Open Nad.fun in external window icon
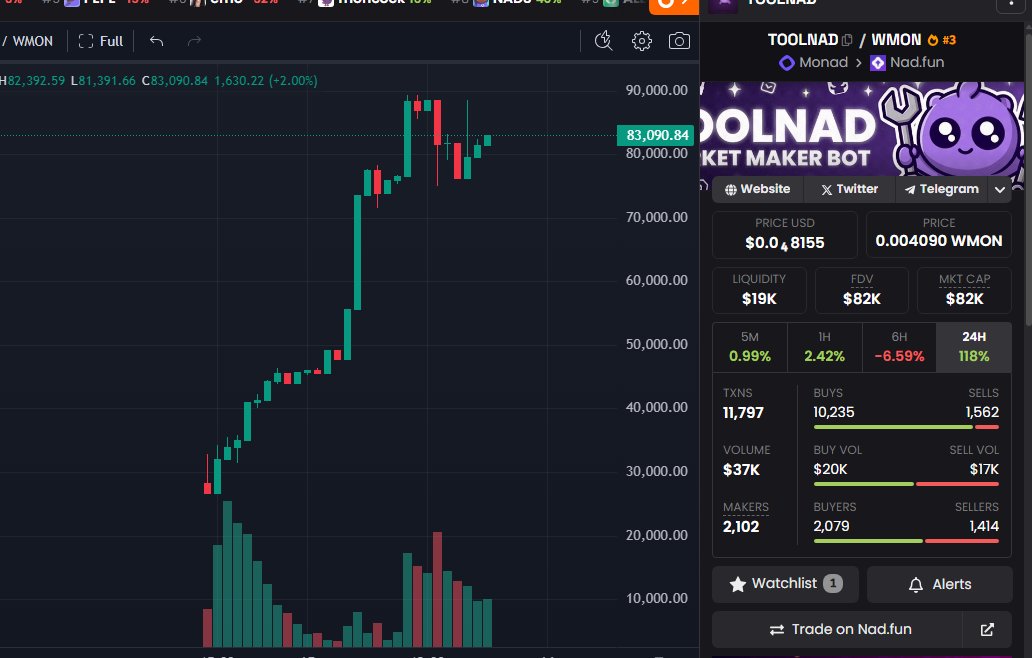1032x658 pixels. click(987, 630)
